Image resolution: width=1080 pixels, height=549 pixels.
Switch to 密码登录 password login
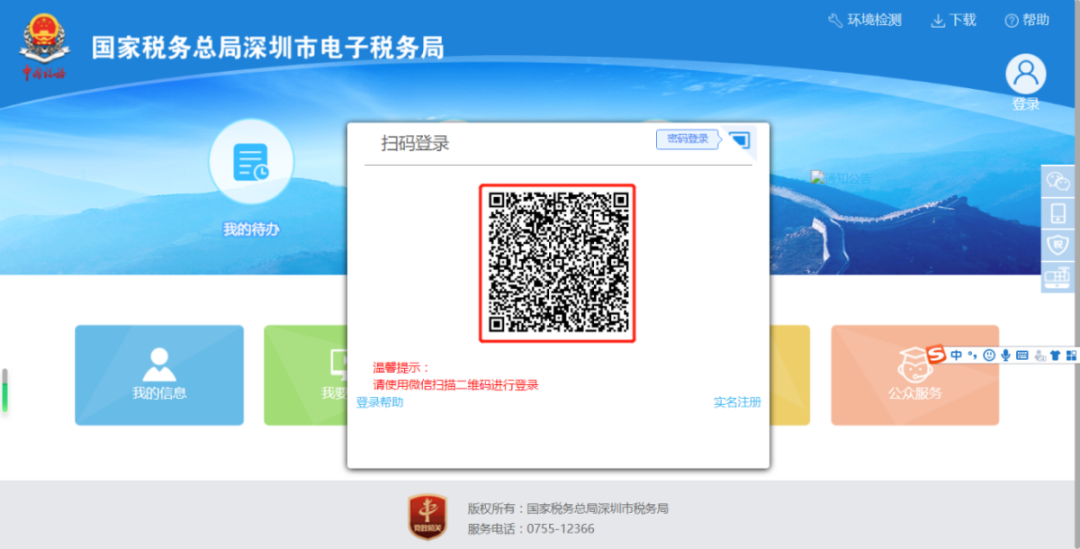pos(687,138)
